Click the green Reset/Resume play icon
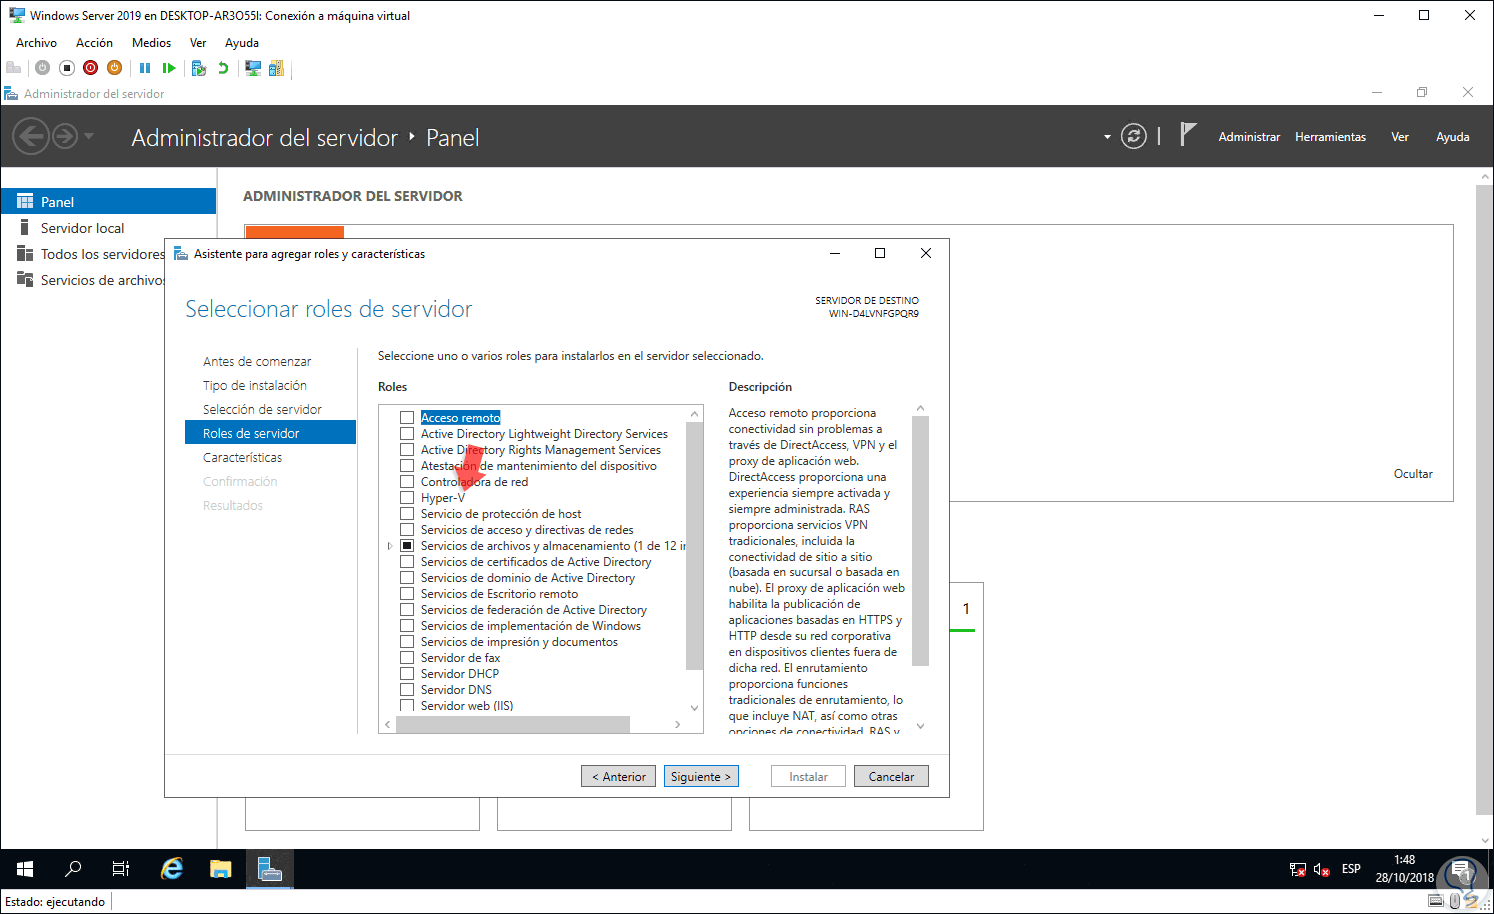Image resolution: width=1494 pixels, height=914 pixels. tap(169, 68)
